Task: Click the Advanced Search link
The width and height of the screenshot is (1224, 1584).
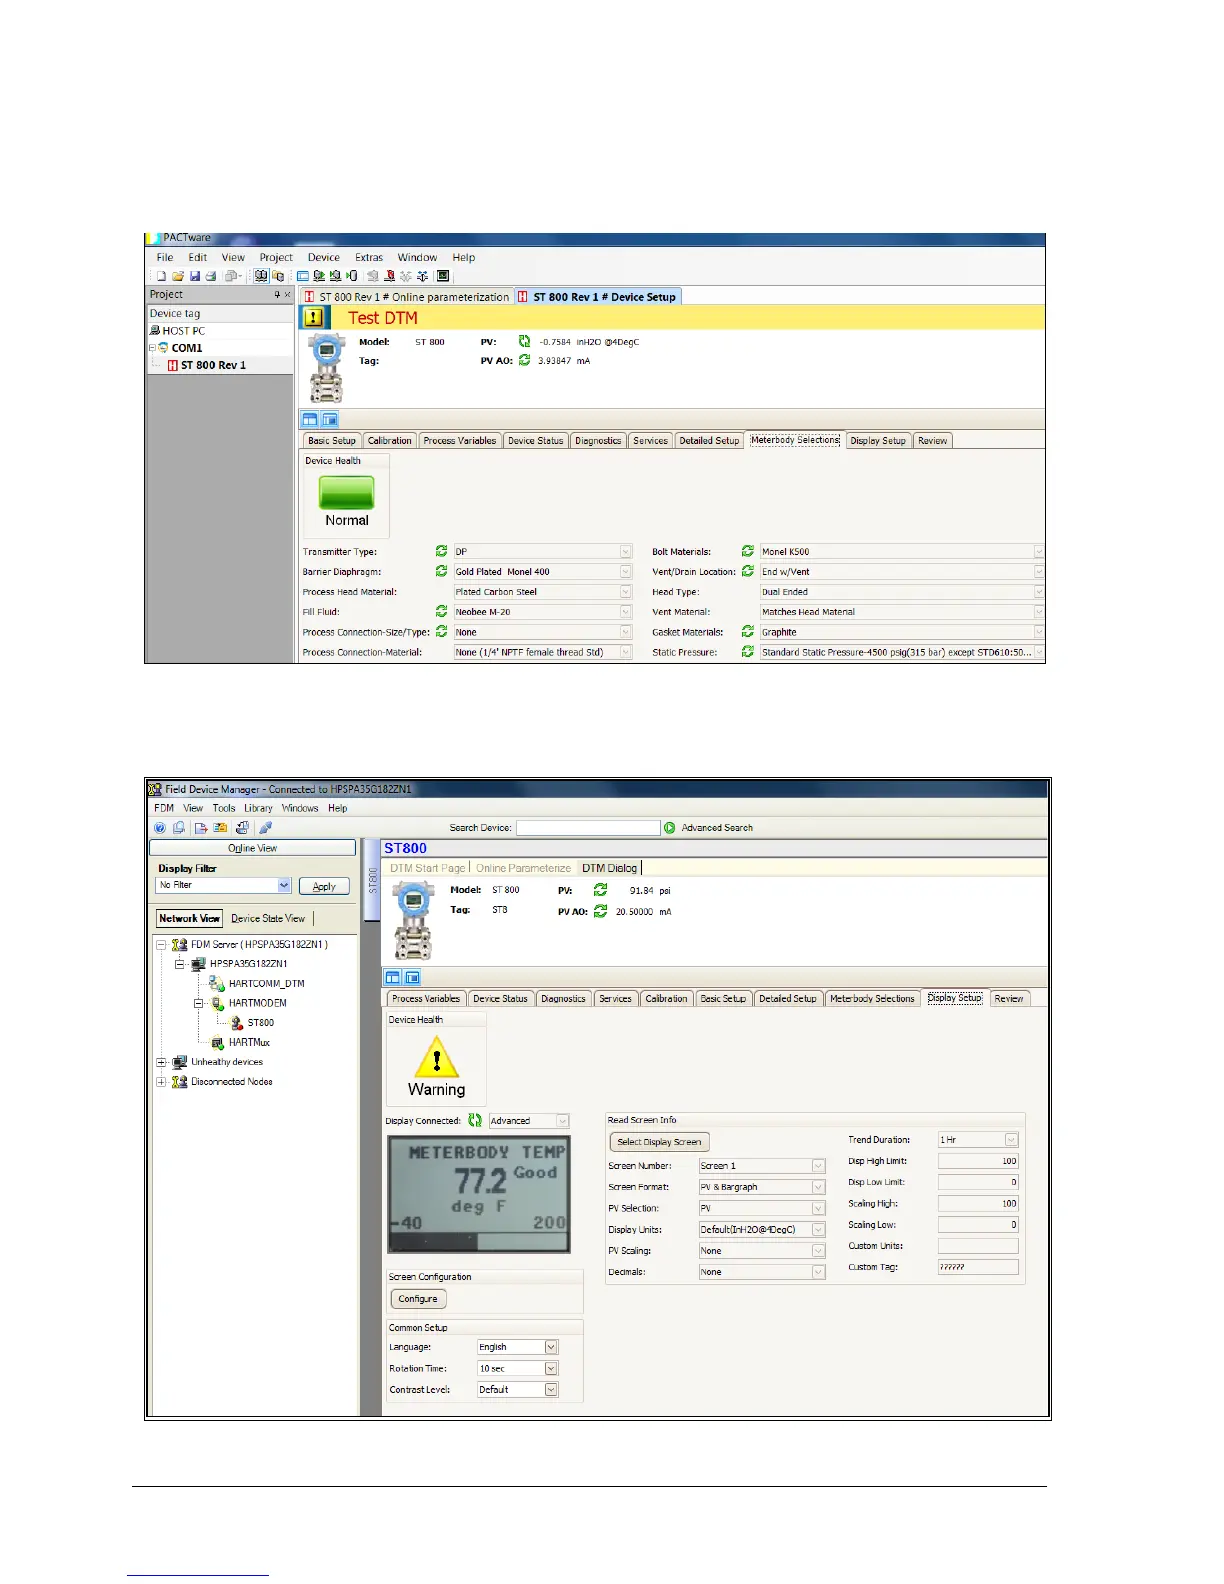Action: click(717, 828)
